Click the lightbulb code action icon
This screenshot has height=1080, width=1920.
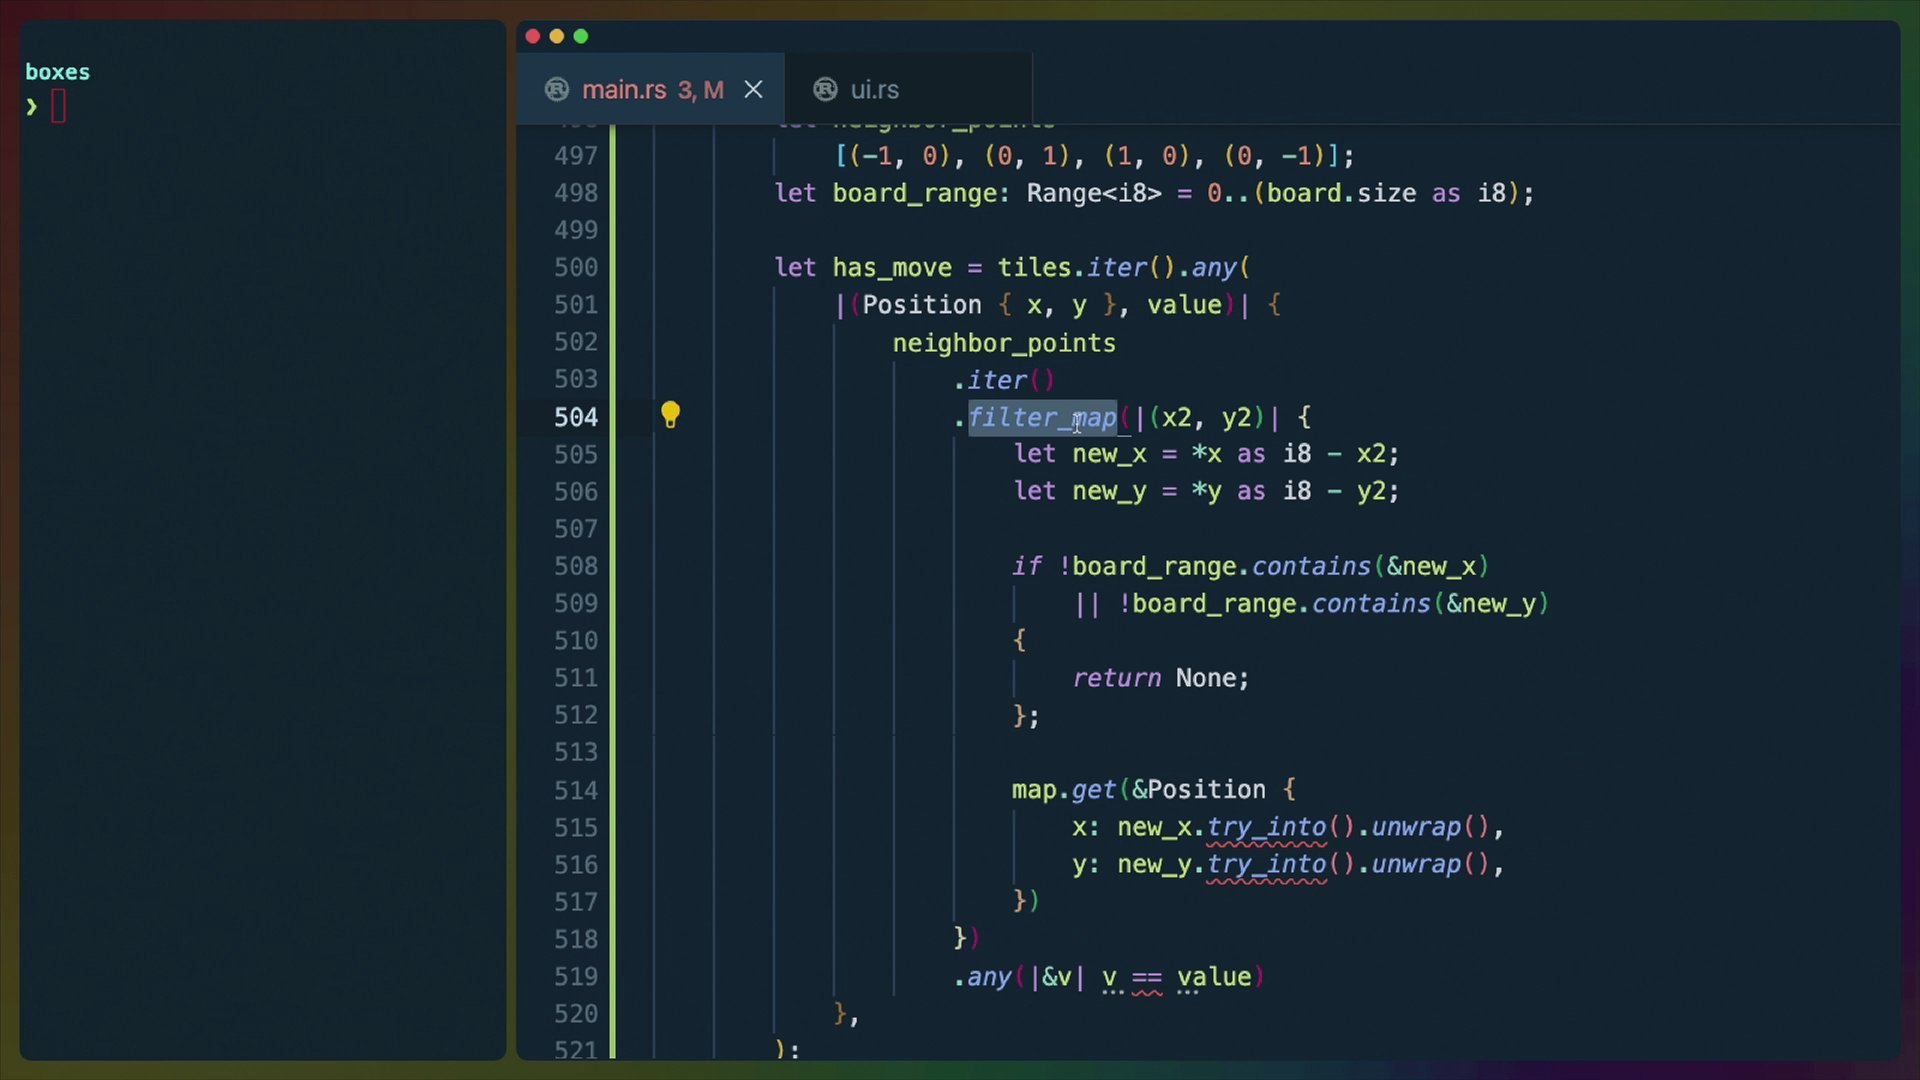click(x=670, y=414)
